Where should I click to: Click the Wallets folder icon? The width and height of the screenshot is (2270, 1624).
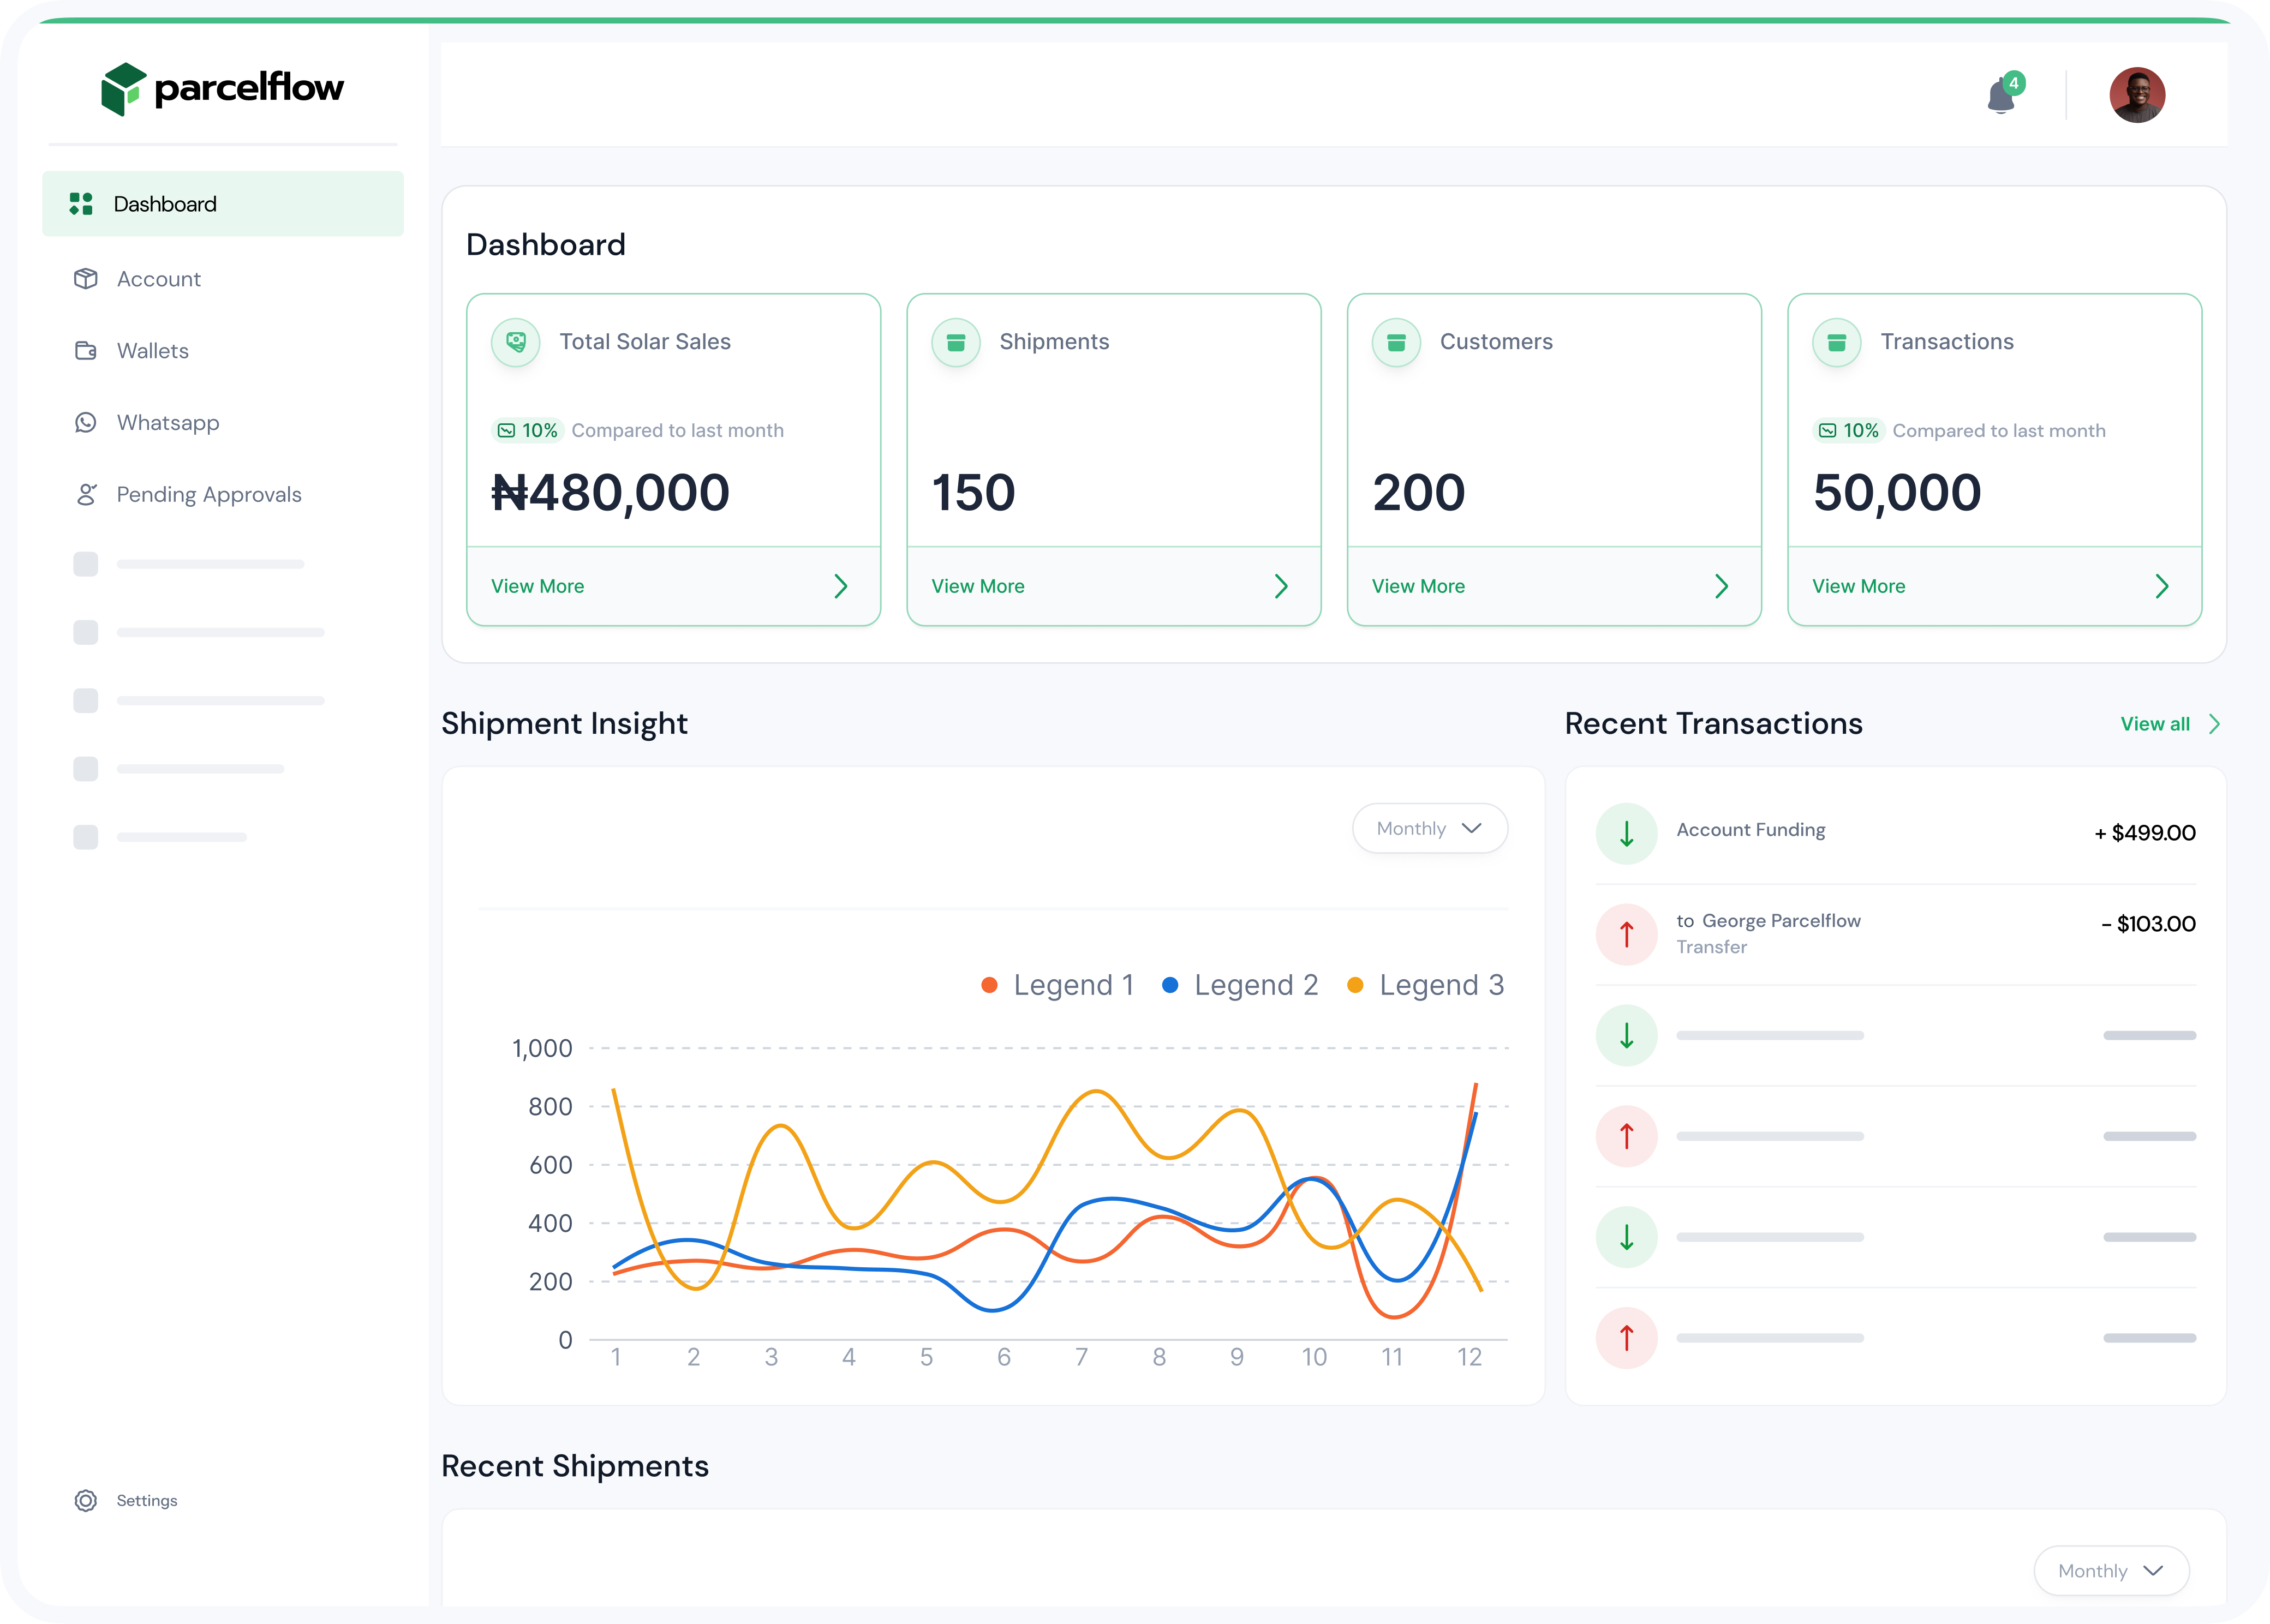coord(86,351)
